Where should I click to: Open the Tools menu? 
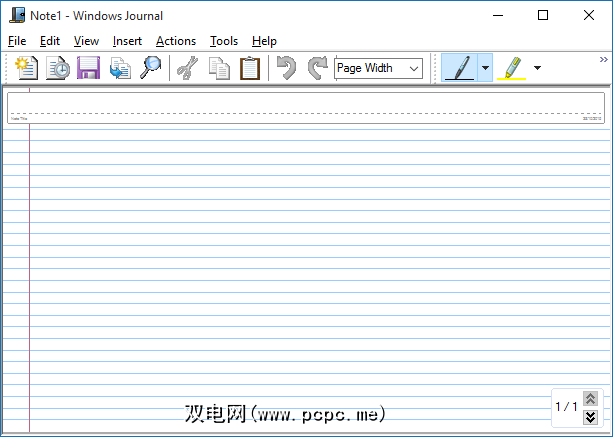tap(224, 41)
